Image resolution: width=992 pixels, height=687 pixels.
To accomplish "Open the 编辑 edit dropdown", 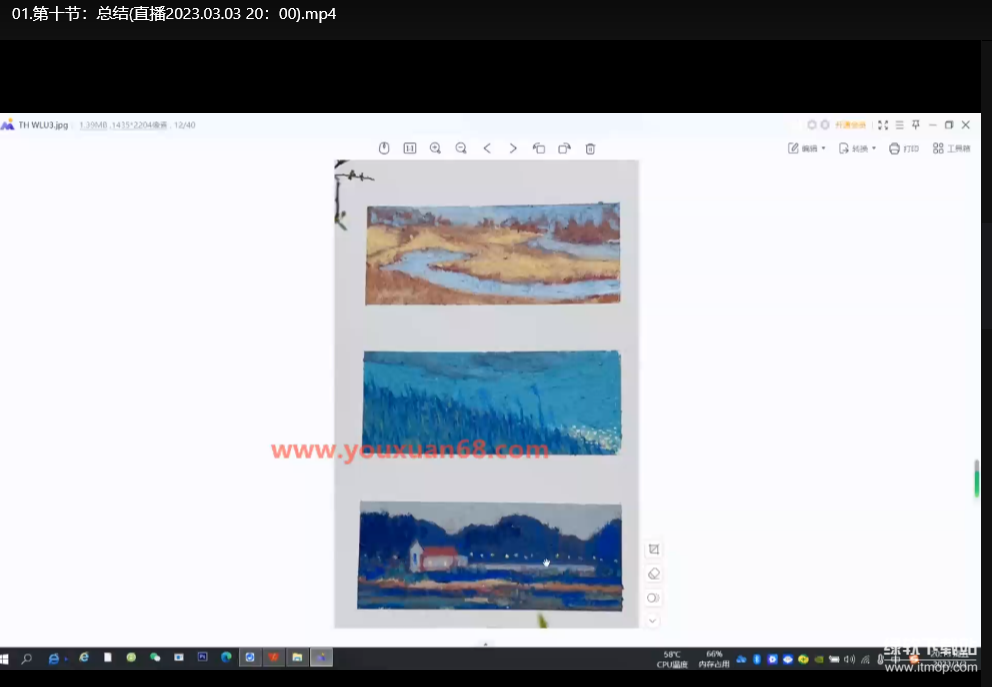I will click(807, 148).
